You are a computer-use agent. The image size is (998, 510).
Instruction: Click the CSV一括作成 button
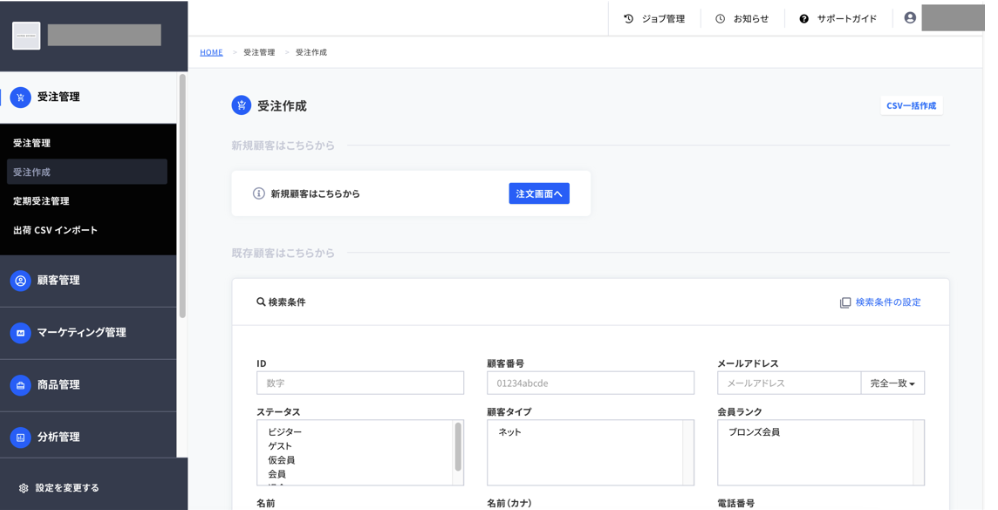coord(911,106)
